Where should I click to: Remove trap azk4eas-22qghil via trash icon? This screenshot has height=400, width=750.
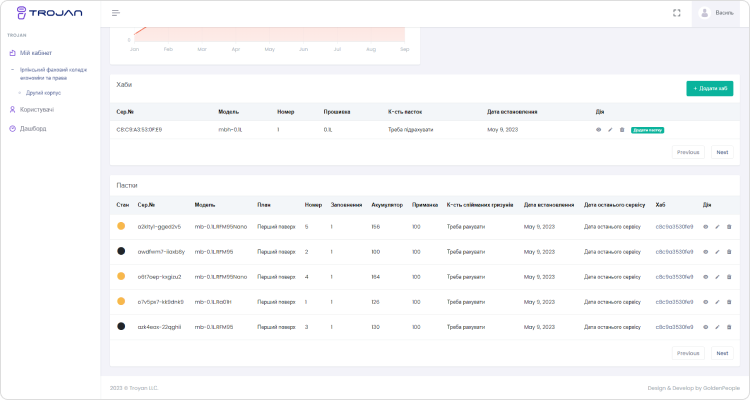coord(729,326)
